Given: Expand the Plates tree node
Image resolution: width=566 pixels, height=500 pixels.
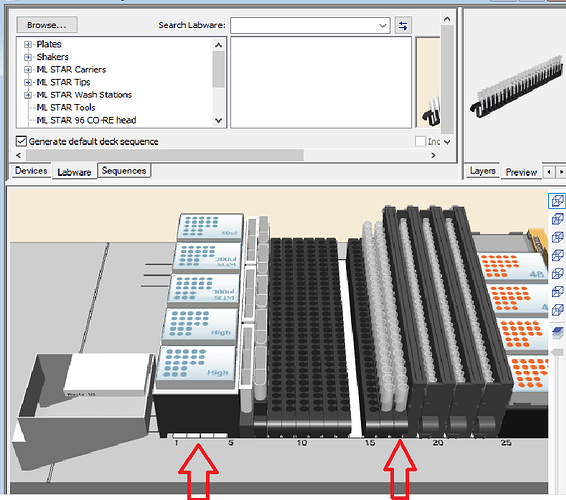Looking at the screenshot, I should tap(28, 44).
